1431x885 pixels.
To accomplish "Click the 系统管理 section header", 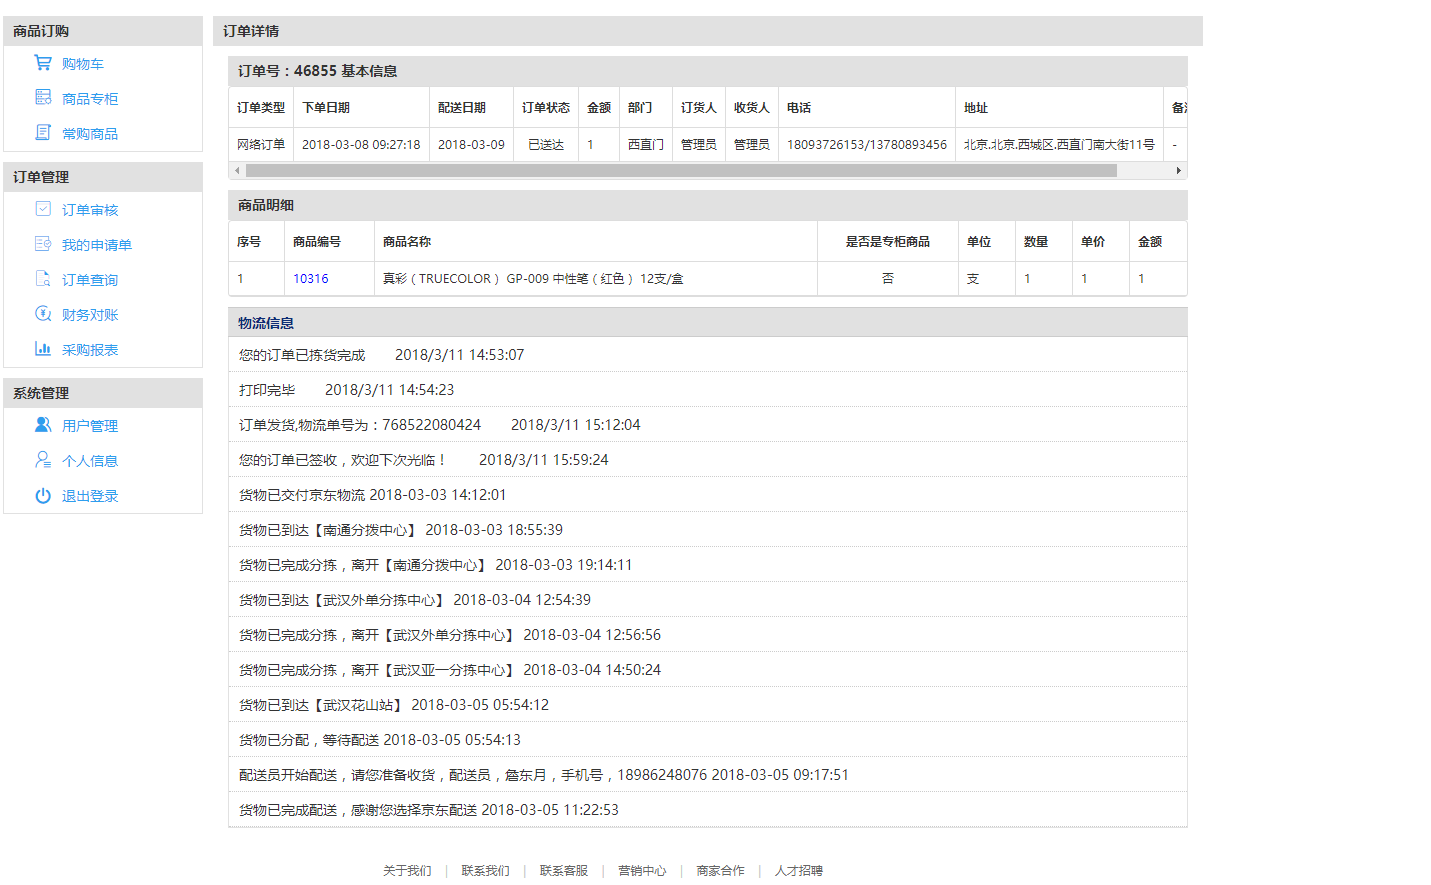I will click(103, 393).
